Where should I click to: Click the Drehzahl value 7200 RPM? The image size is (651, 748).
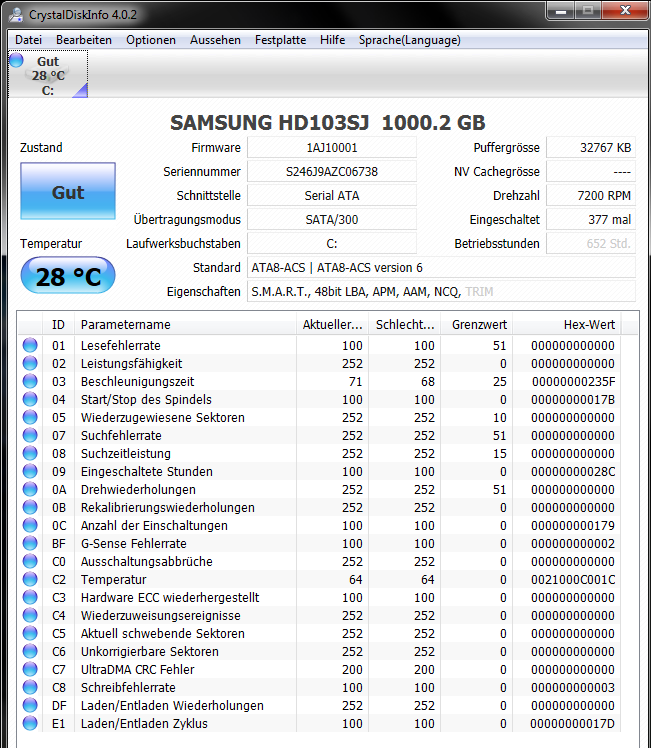pos(591,196)
